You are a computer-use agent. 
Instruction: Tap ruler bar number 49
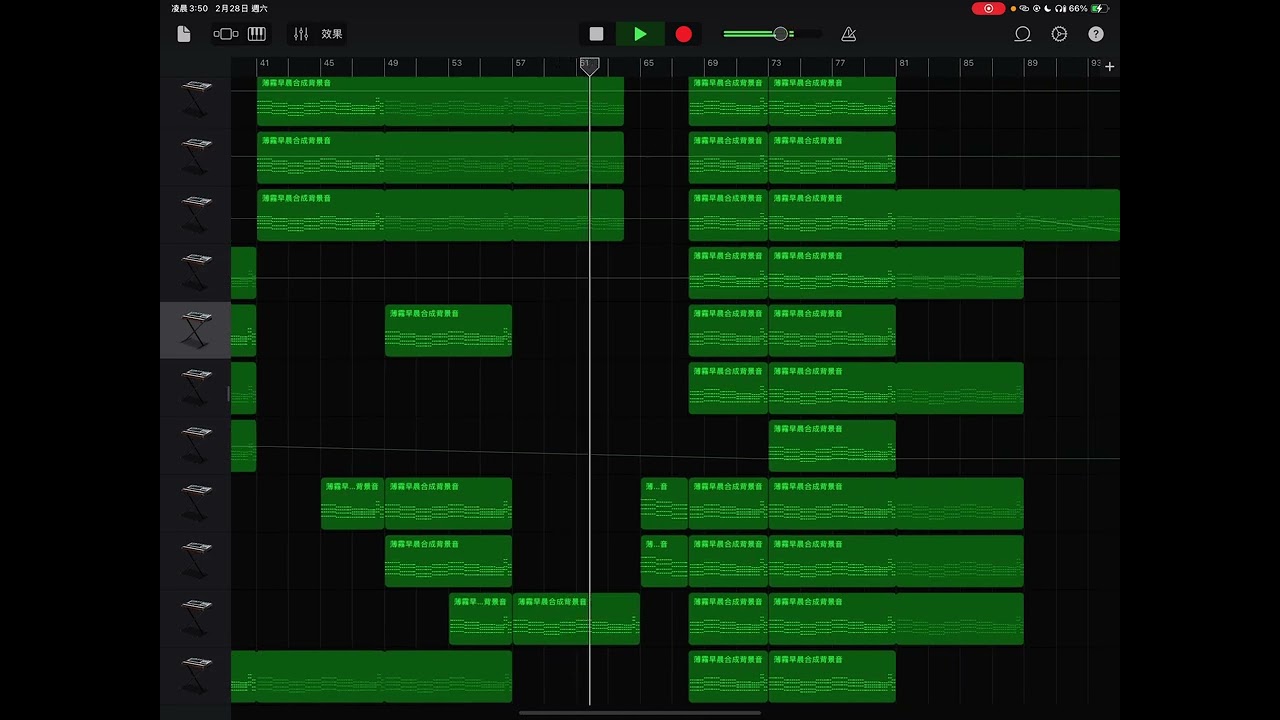393,63
